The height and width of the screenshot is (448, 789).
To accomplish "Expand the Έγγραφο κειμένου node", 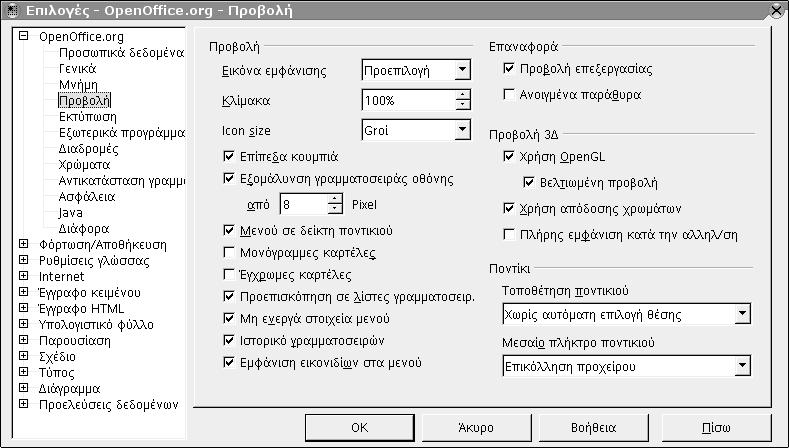I will pyautogui.click(x=23, y=292).
